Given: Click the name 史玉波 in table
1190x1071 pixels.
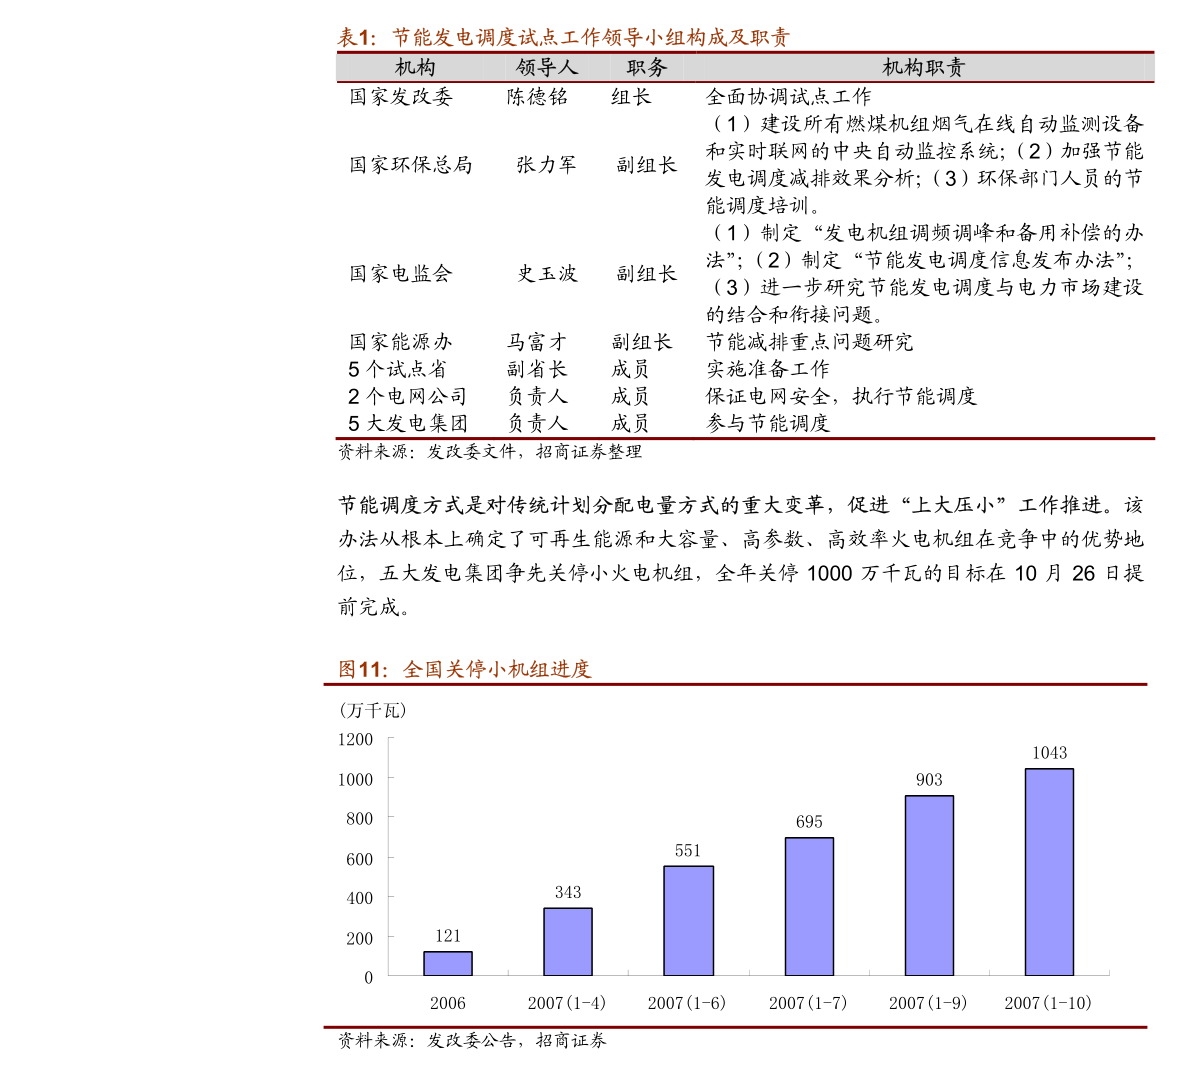Looking at the screenshot, I should click(547, 273).
